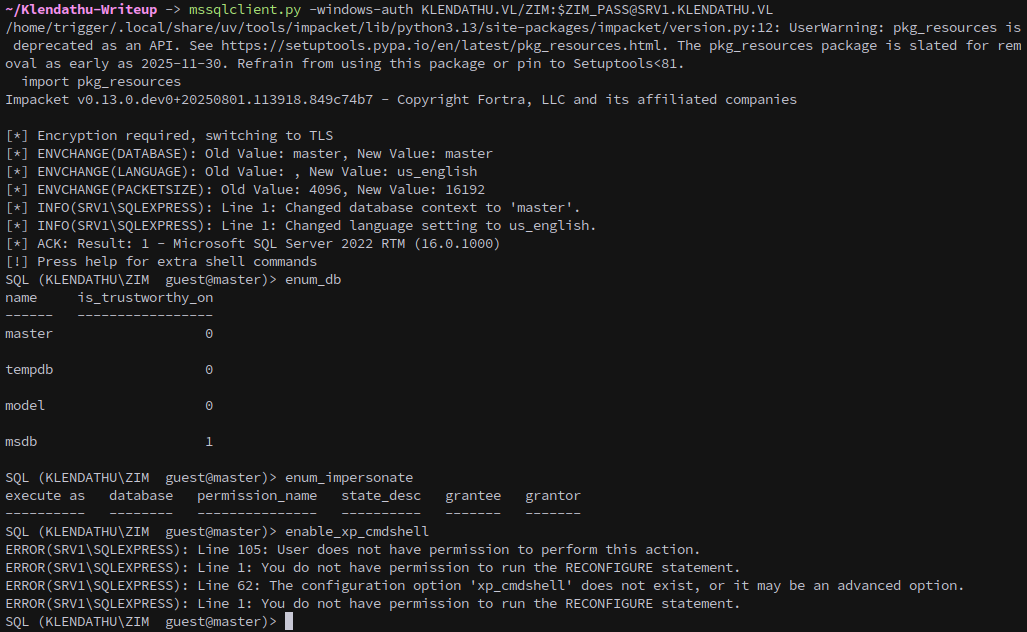Click the 'Press help for extra shell commands' line

click(x=161, y=261)
